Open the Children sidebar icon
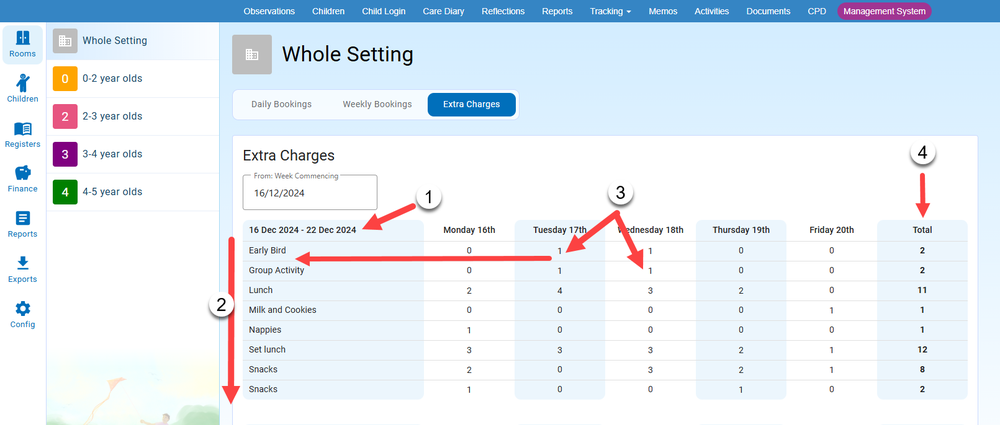Screen dimensions: 1000x425 (23, 83)
